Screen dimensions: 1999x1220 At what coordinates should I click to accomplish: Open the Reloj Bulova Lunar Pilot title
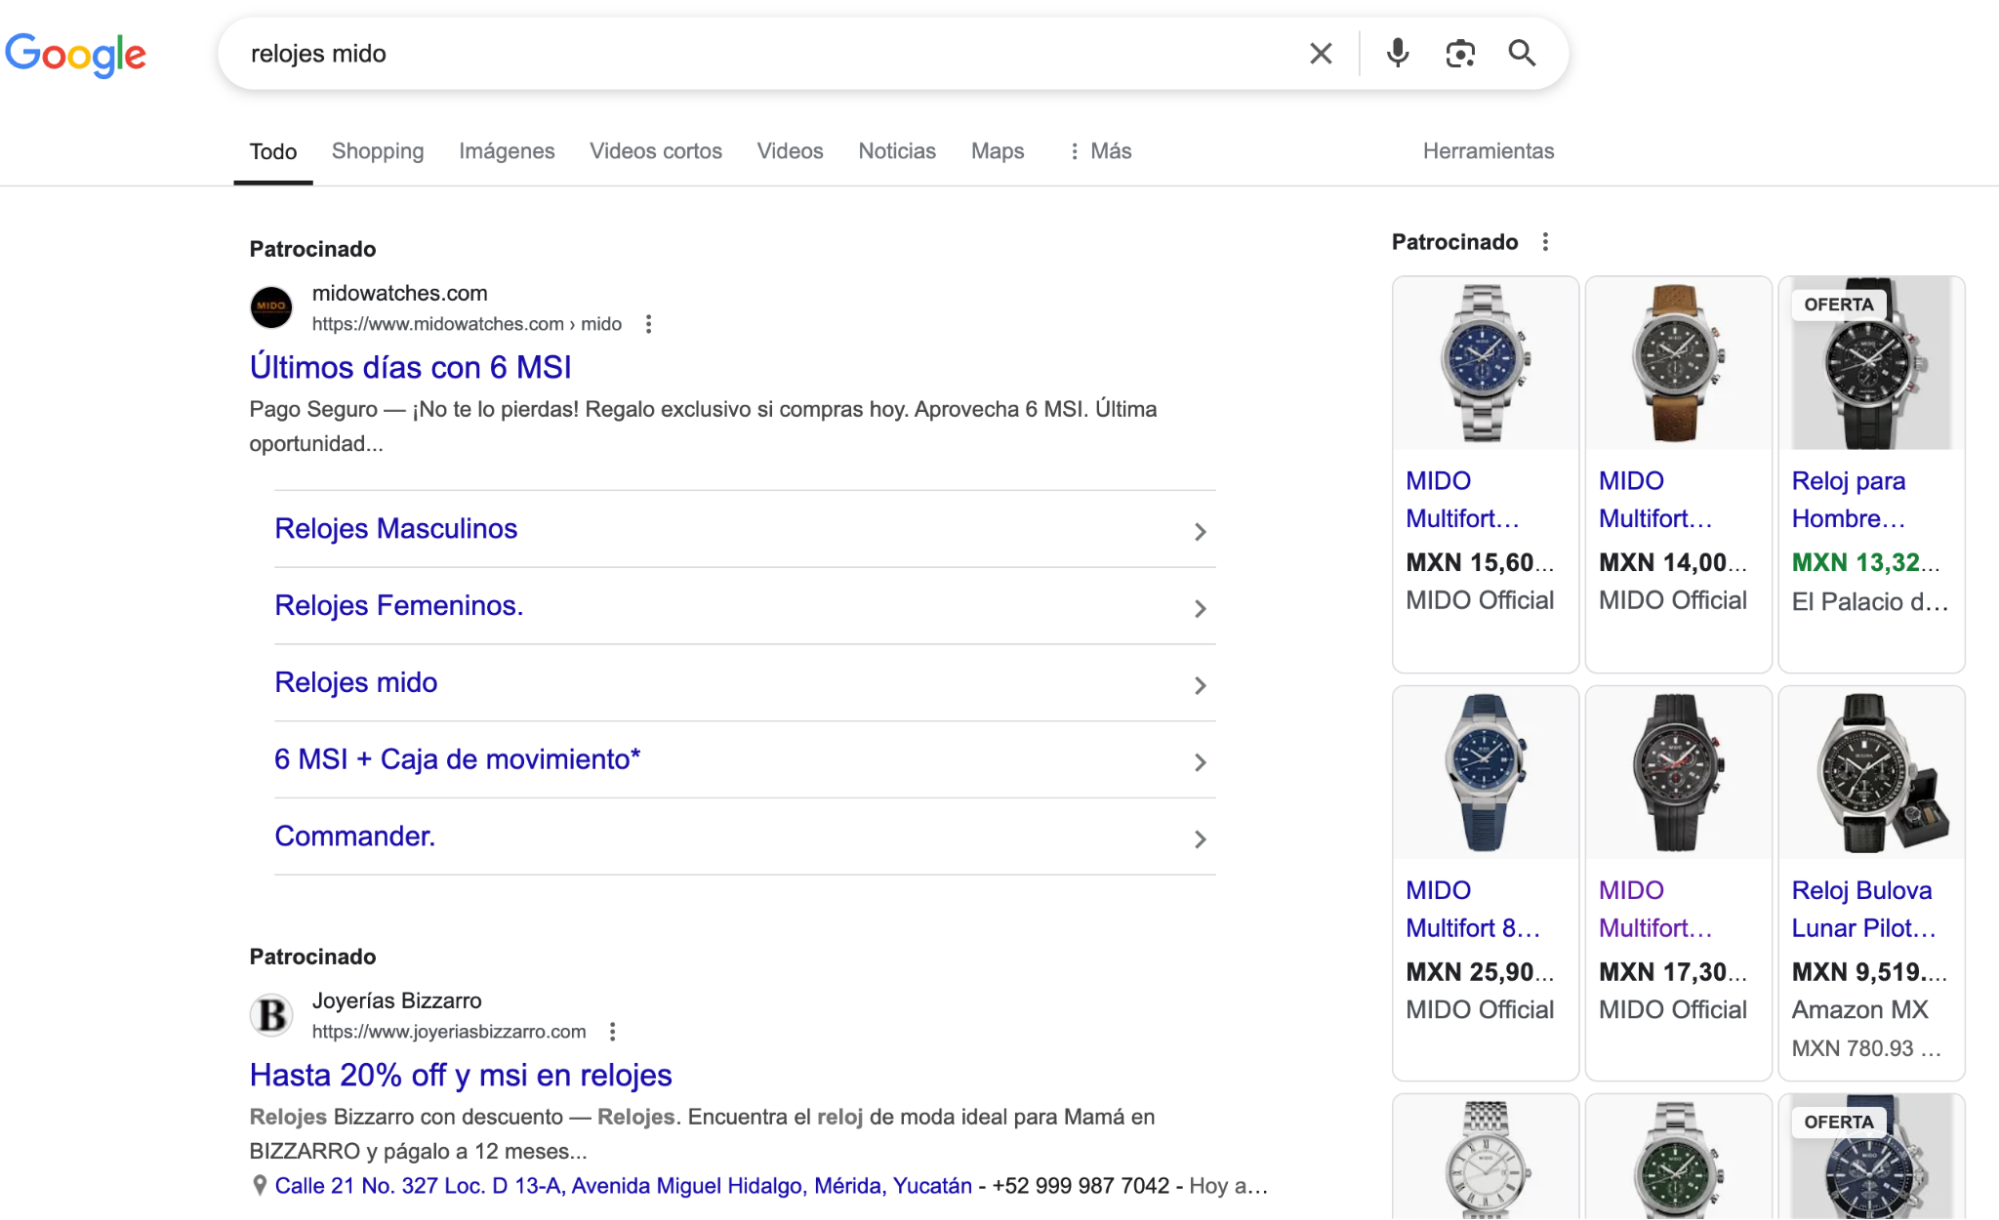tap(1864, 909)
